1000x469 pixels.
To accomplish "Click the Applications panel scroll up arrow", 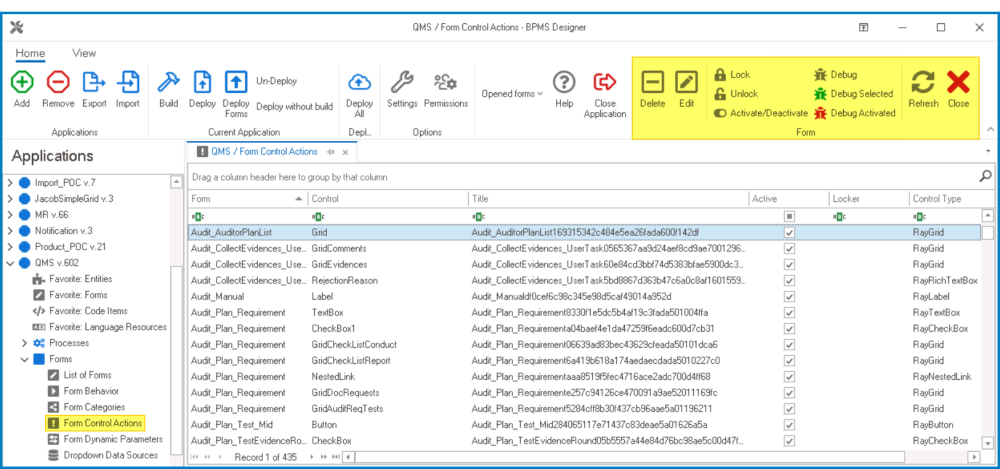I will click(x=177, y=182).
